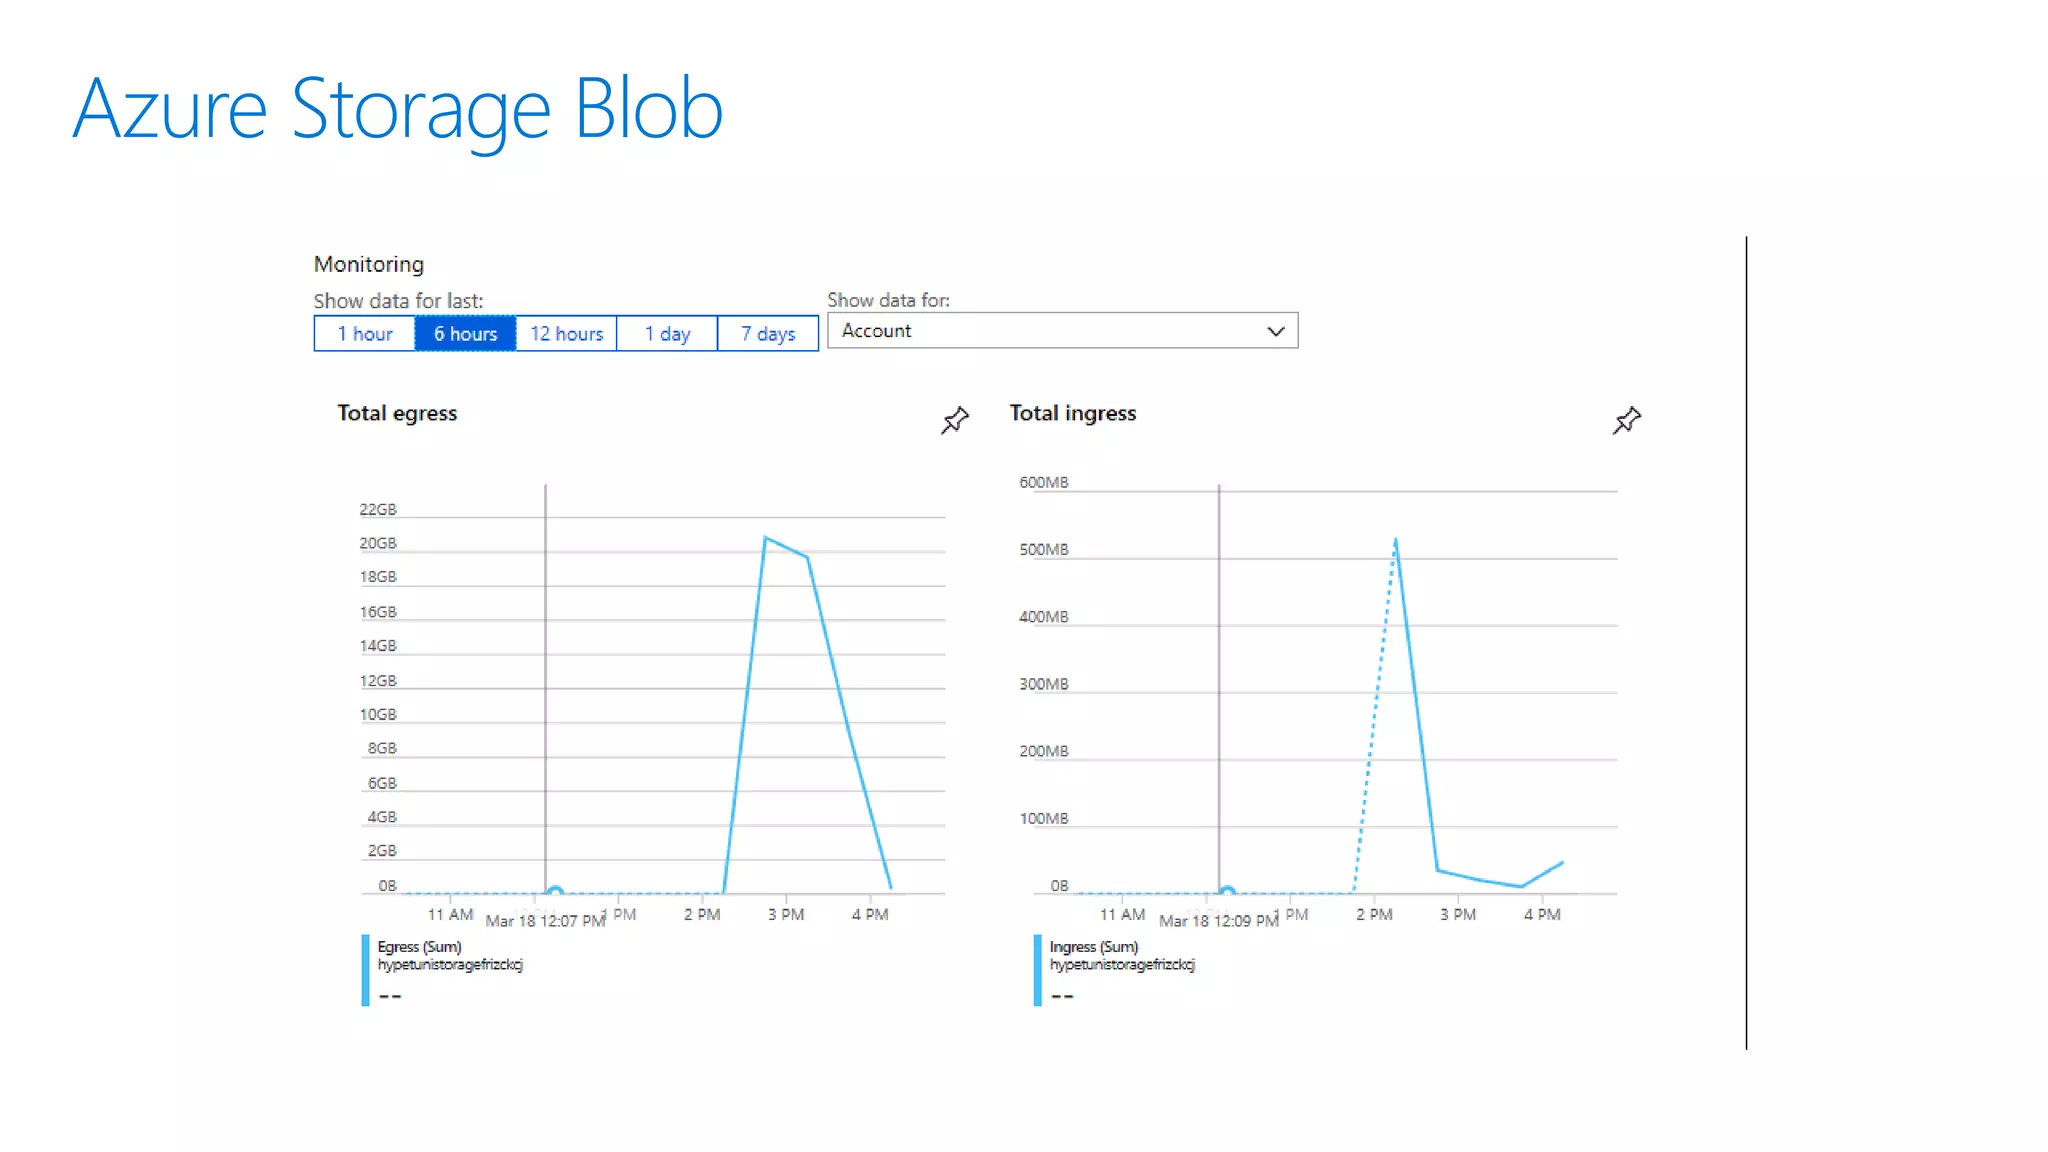The image size is (2048, 1152).
Task: Click the egress chart peak near 3 PM
Action: (x=765, y=538)
